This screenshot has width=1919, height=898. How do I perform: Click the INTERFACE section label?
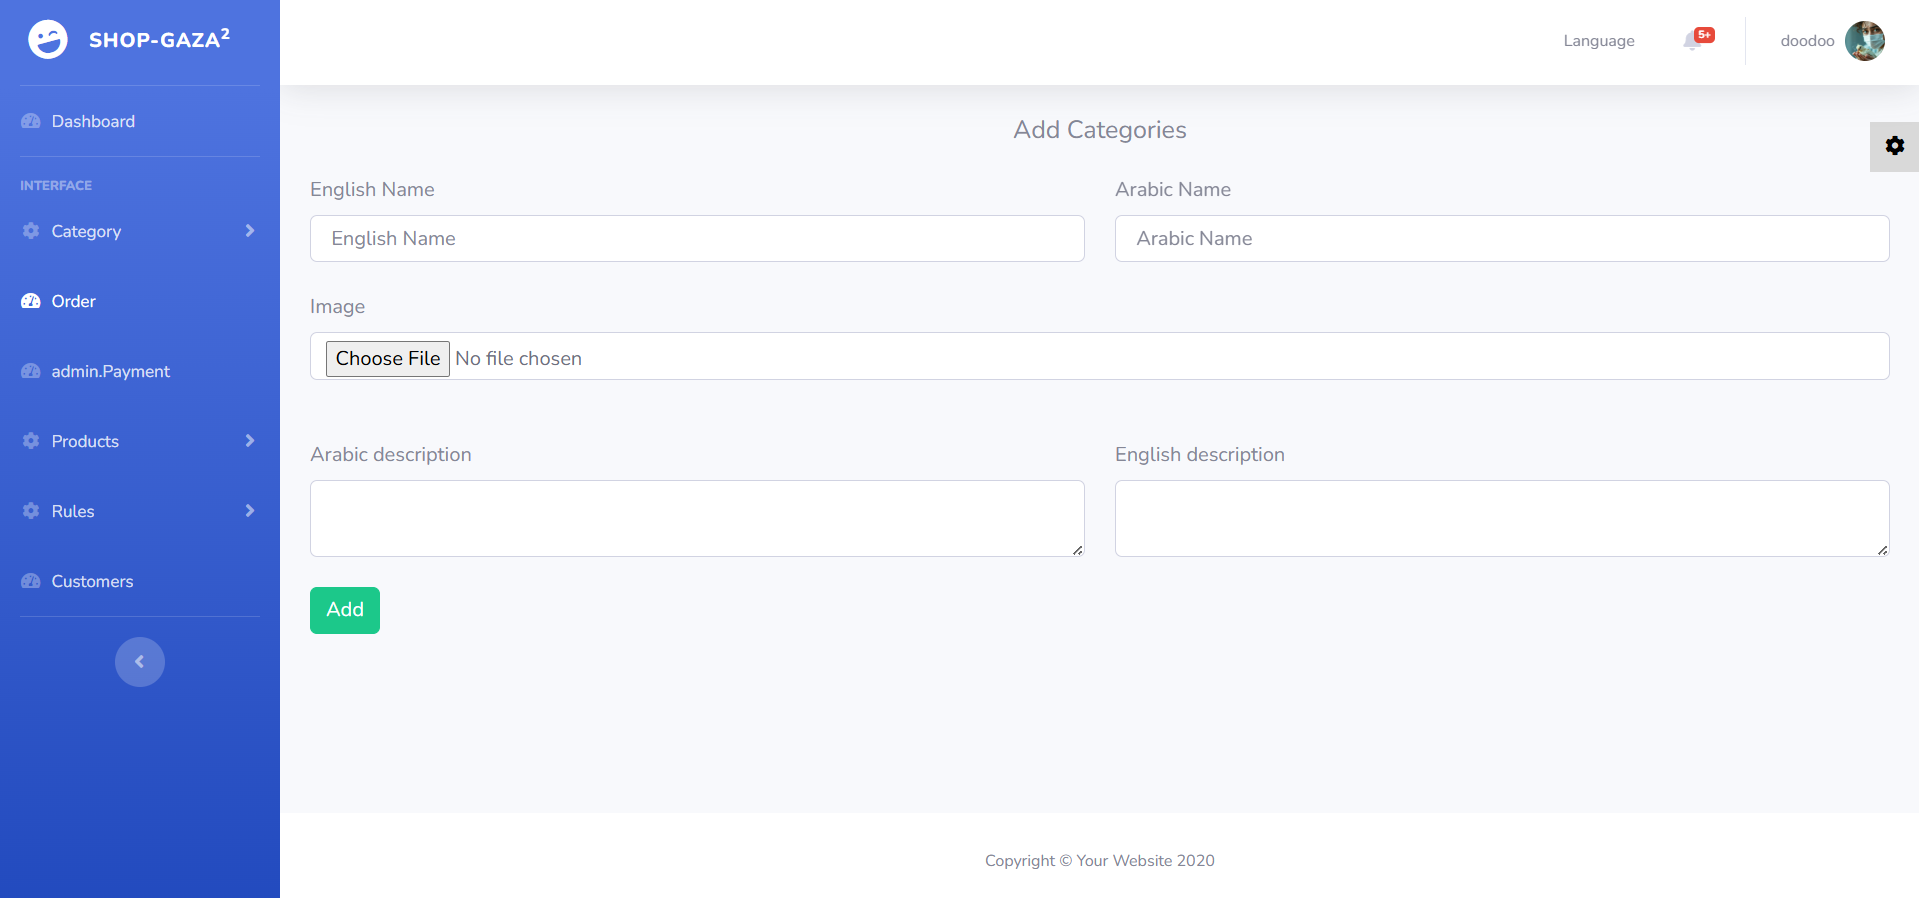click(x=56, y=186)
